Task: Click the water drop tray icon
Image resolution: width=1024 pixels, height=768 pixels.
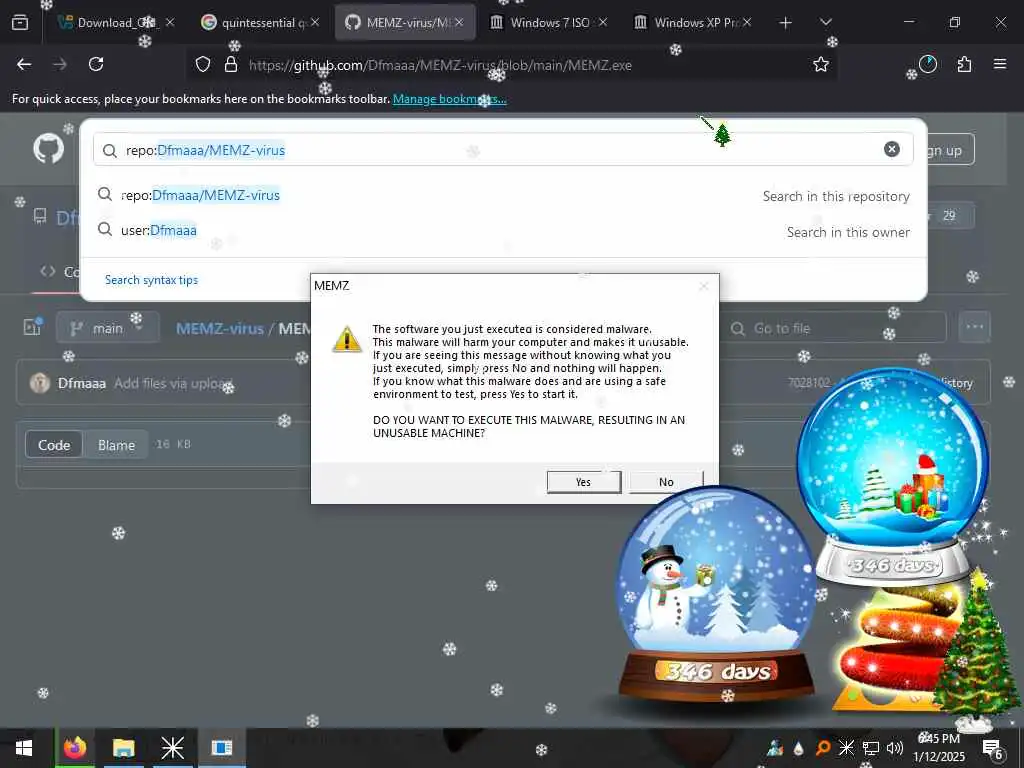Action: click(798, 748)
